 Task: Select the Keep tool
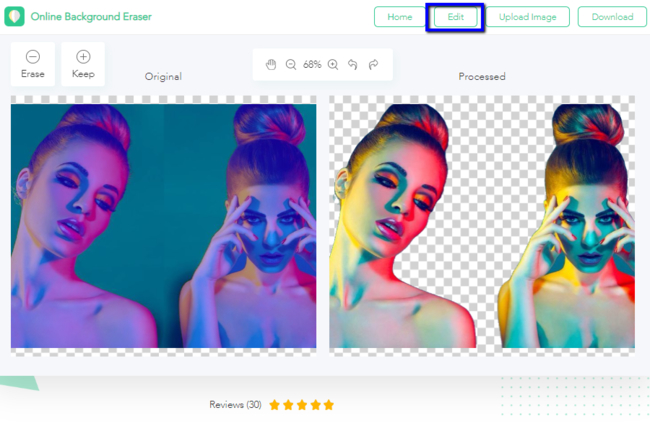[83, 64]
